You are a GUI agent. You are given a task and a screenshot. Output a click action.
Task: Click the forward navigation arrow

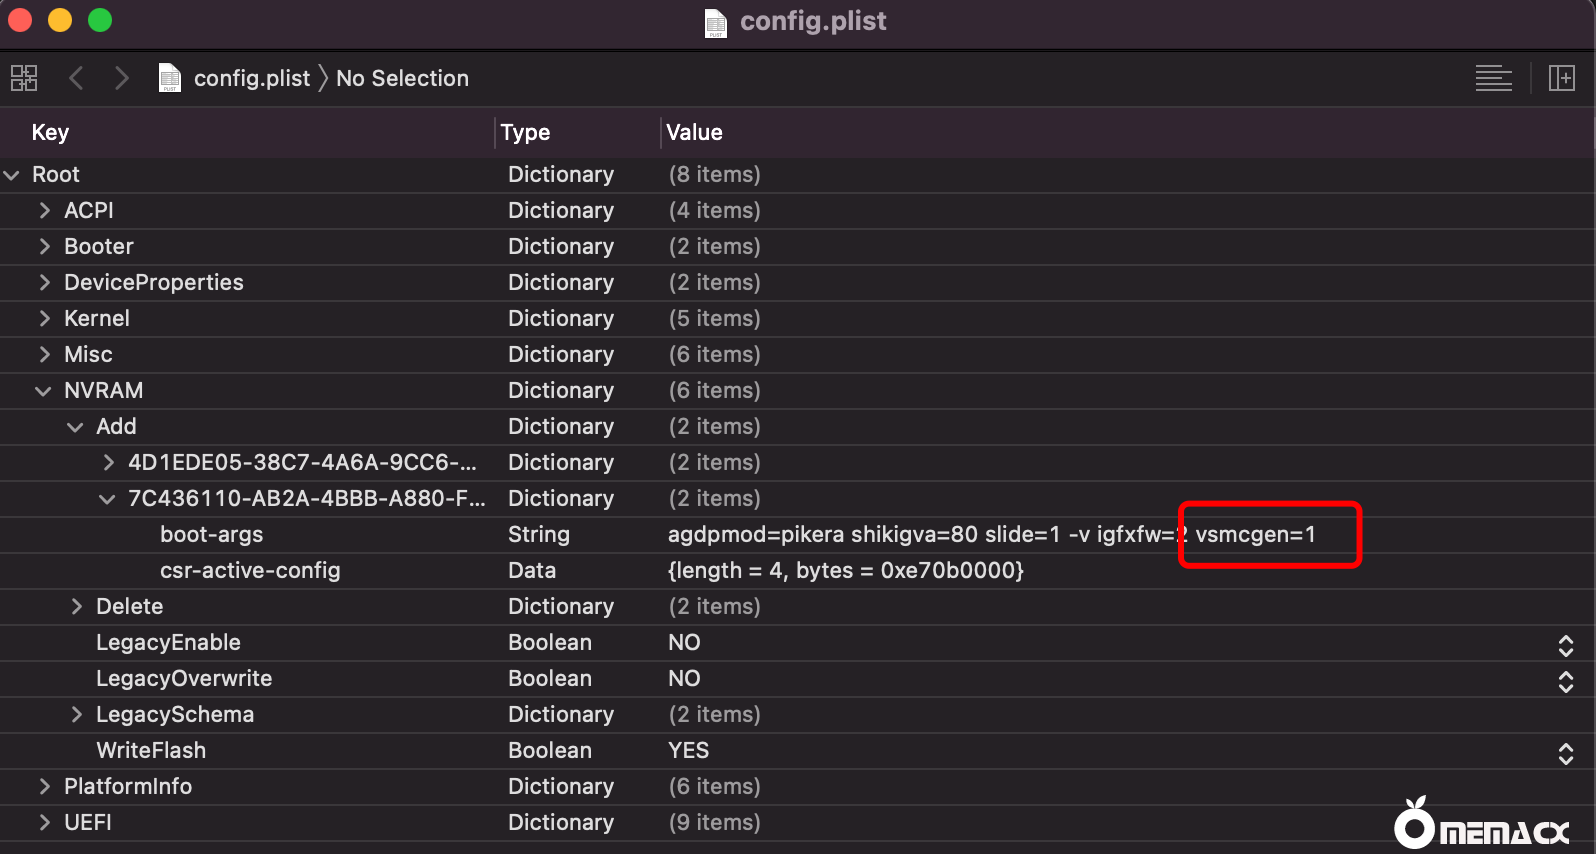(121, 78)
